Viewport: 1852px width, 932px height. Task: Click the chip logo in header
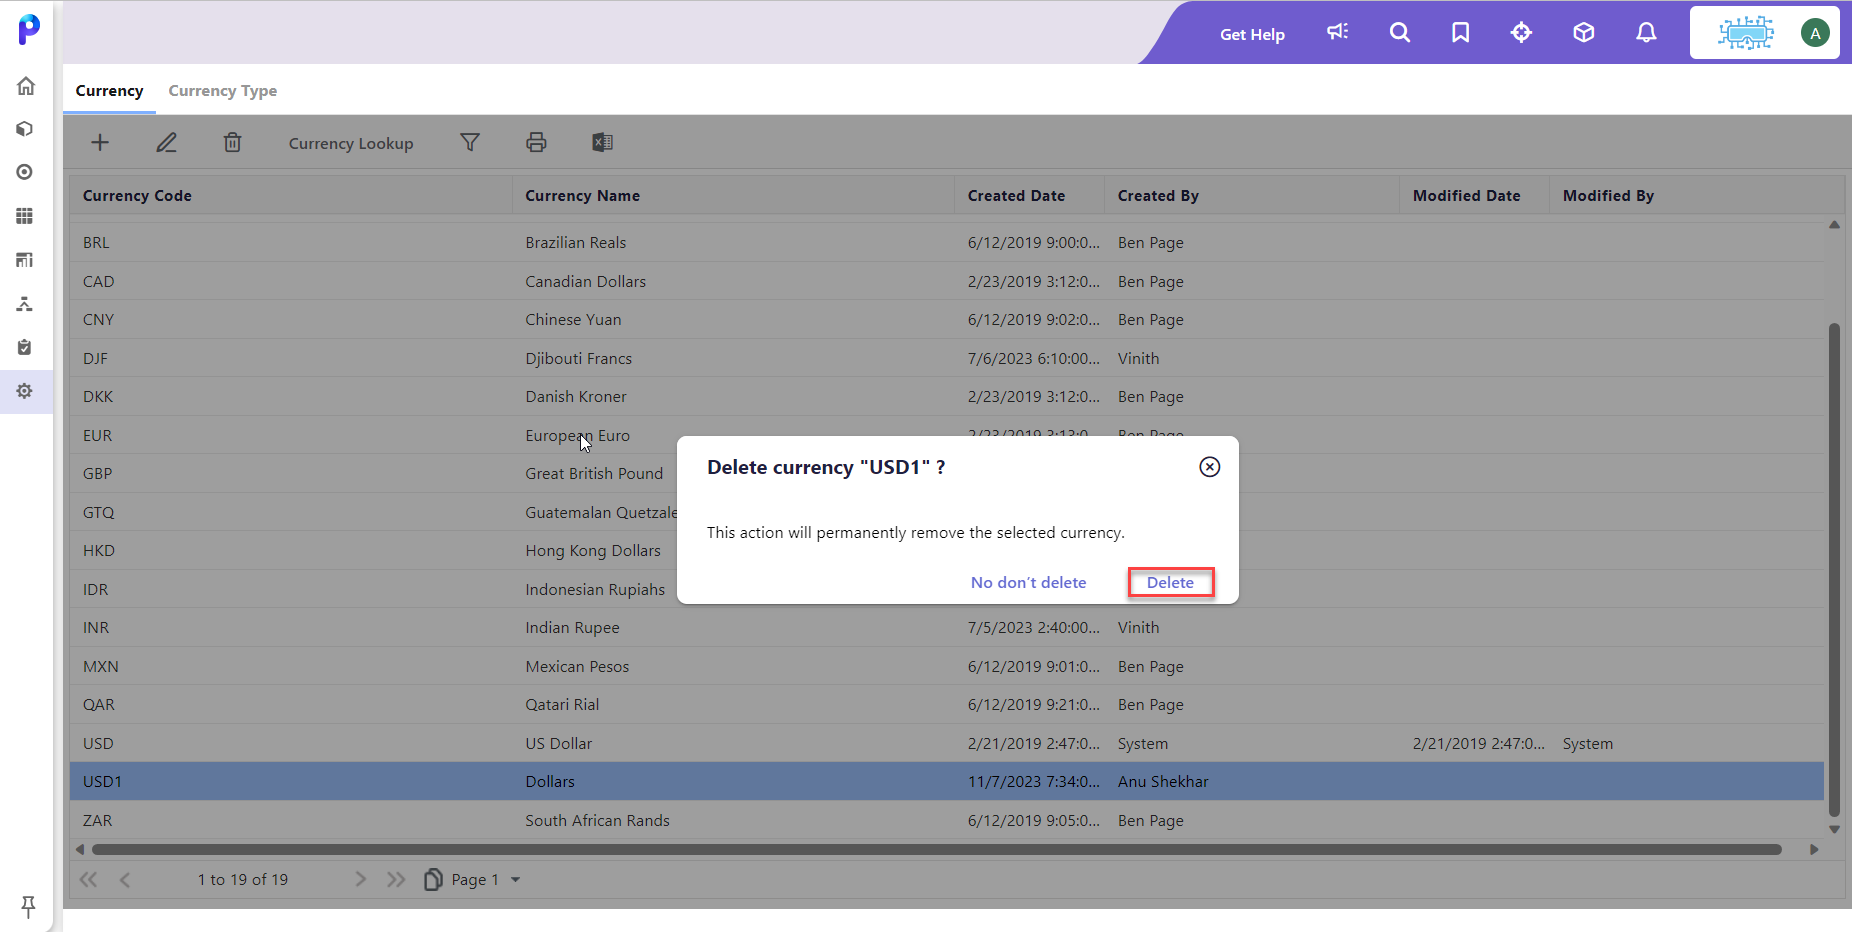(x=1746, y=32)
